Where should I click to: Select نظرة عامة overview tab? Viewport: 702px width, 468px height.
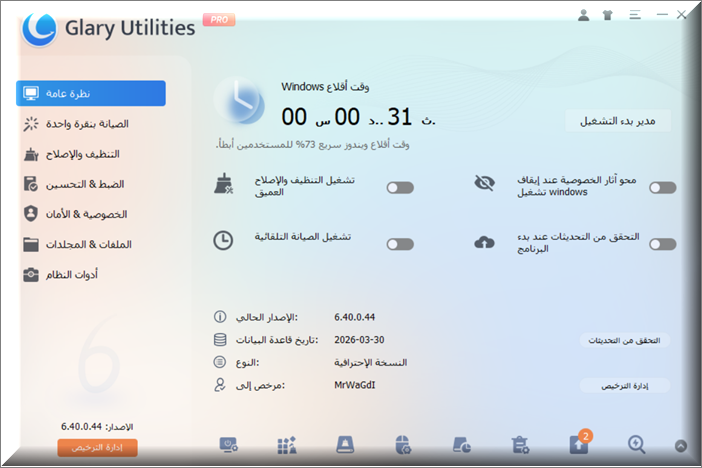[x=91, y=93]
